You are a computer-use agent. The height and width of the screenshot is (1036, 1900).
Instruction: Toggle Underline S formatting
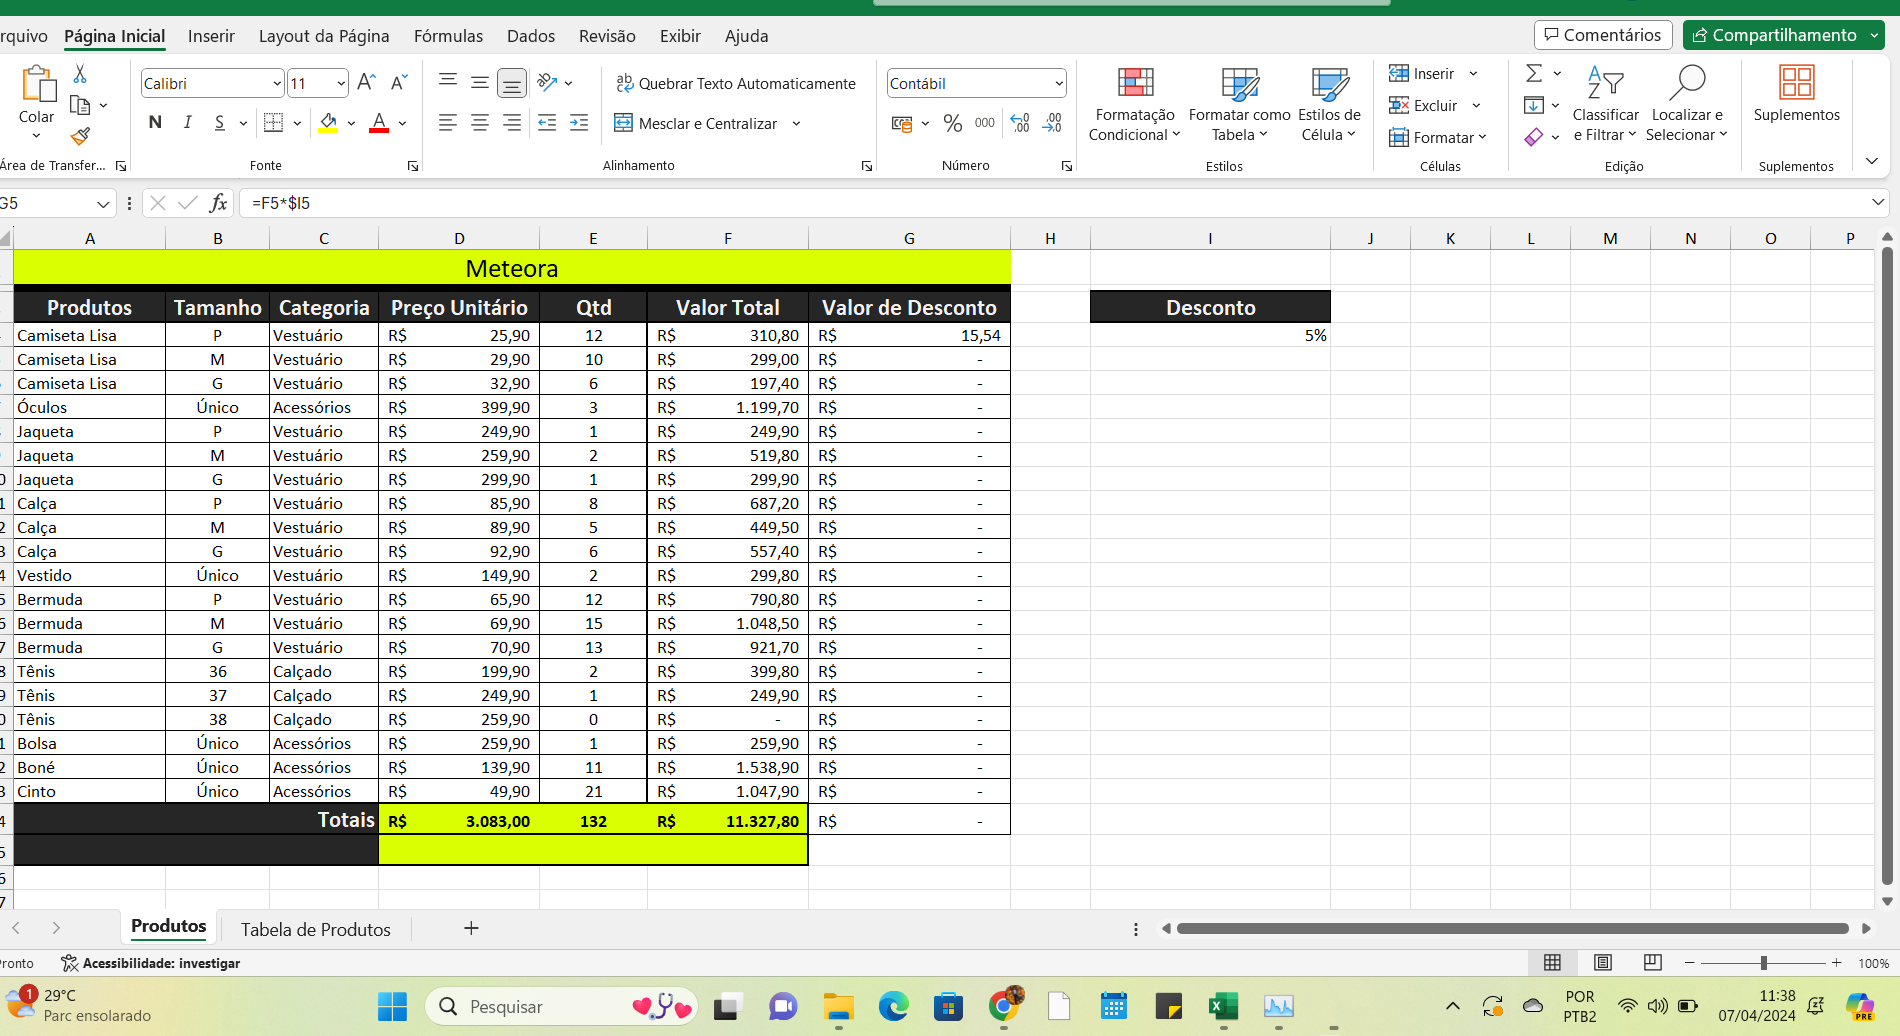coord(219,123)
